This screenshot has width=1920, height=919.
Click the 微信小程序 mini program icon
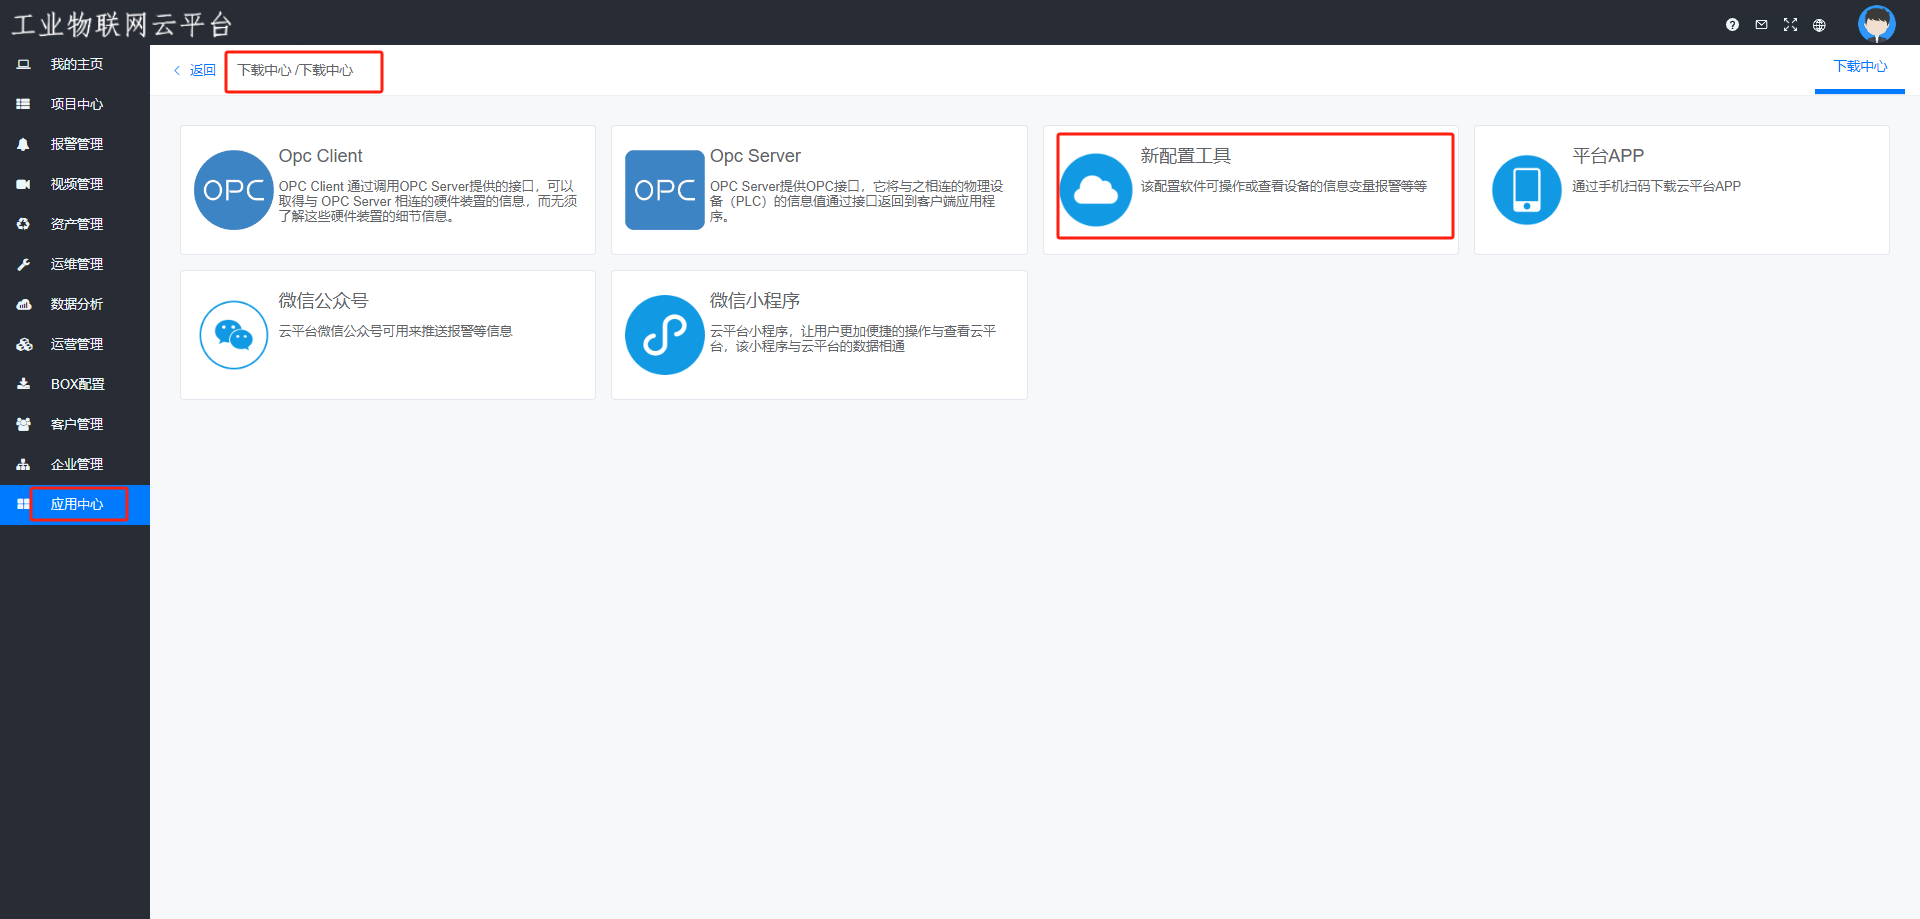664,335
